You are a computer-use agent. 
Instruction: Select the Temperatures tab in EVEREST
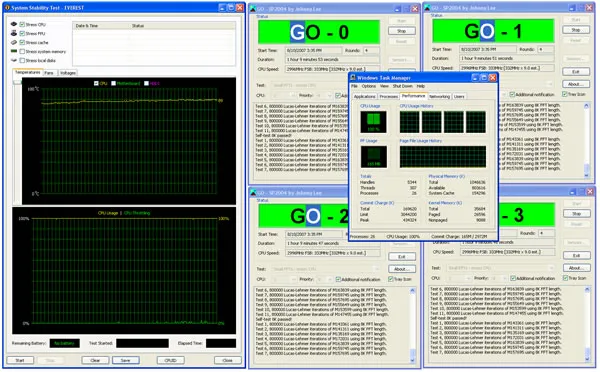(x=28, y=72)
